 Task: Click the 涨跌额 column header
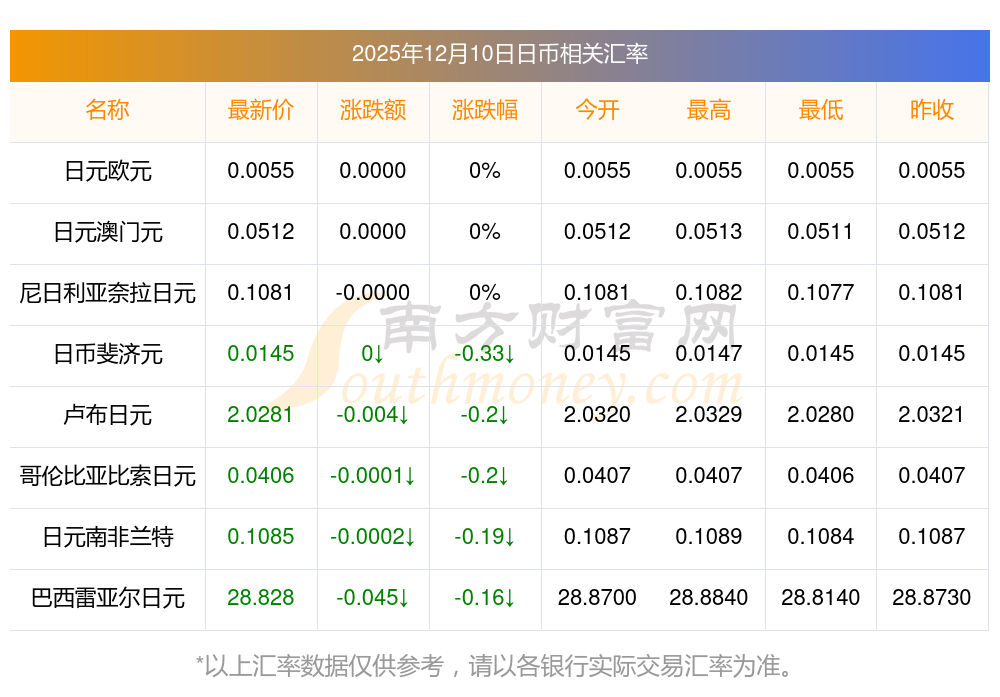pos(373,110)
